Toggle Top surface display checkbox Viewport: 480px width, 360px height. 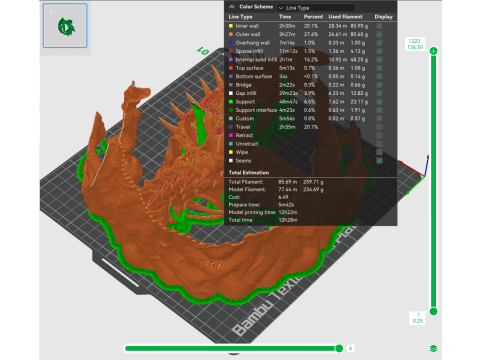pyautogui.click(x=379, y=68)
